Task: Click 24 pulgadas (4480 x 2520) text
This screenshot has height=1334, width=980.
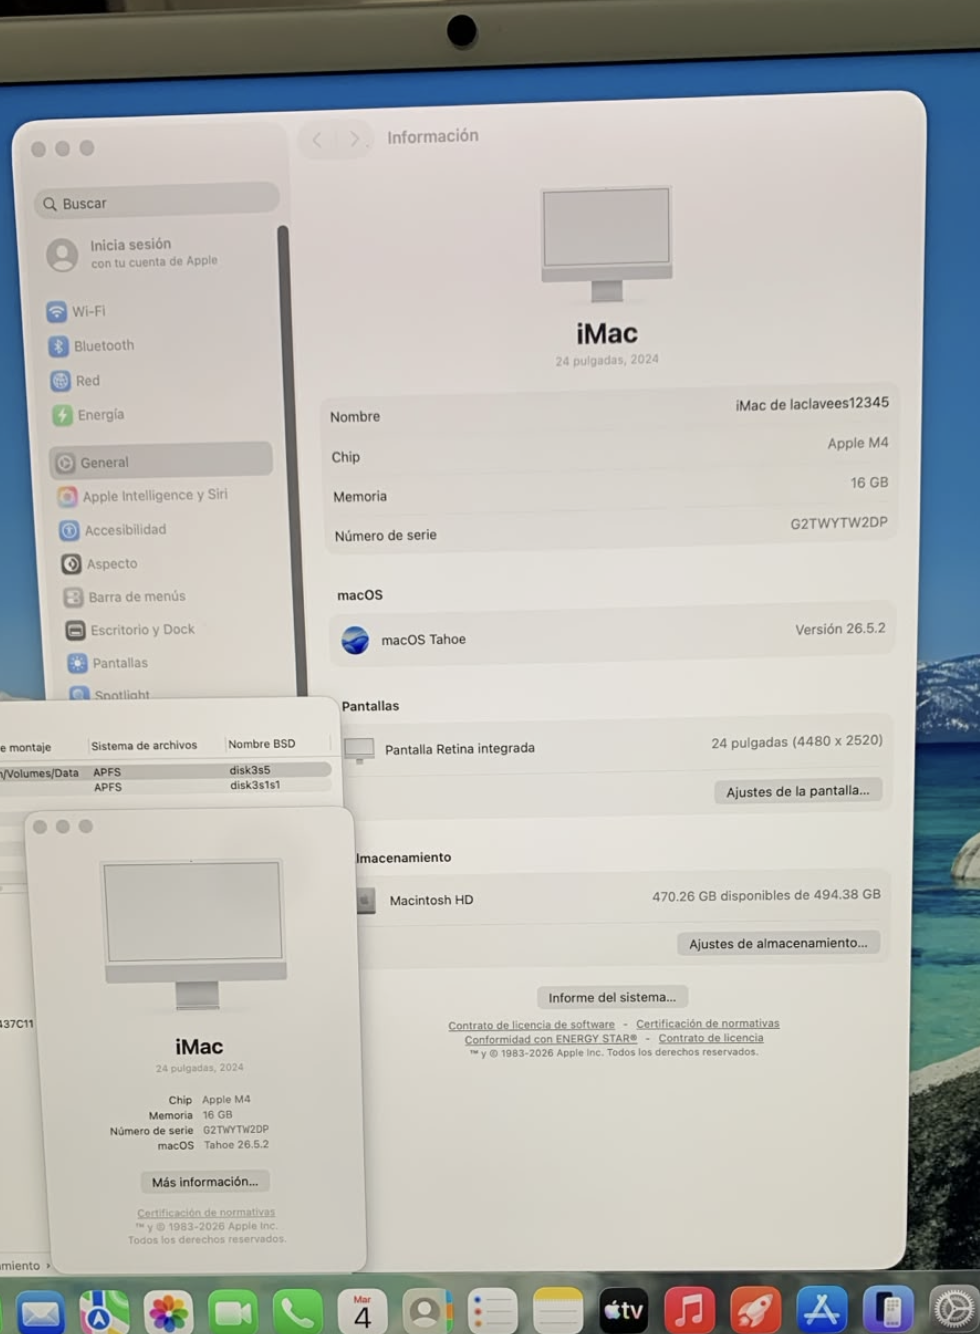Action: (796, 741)
